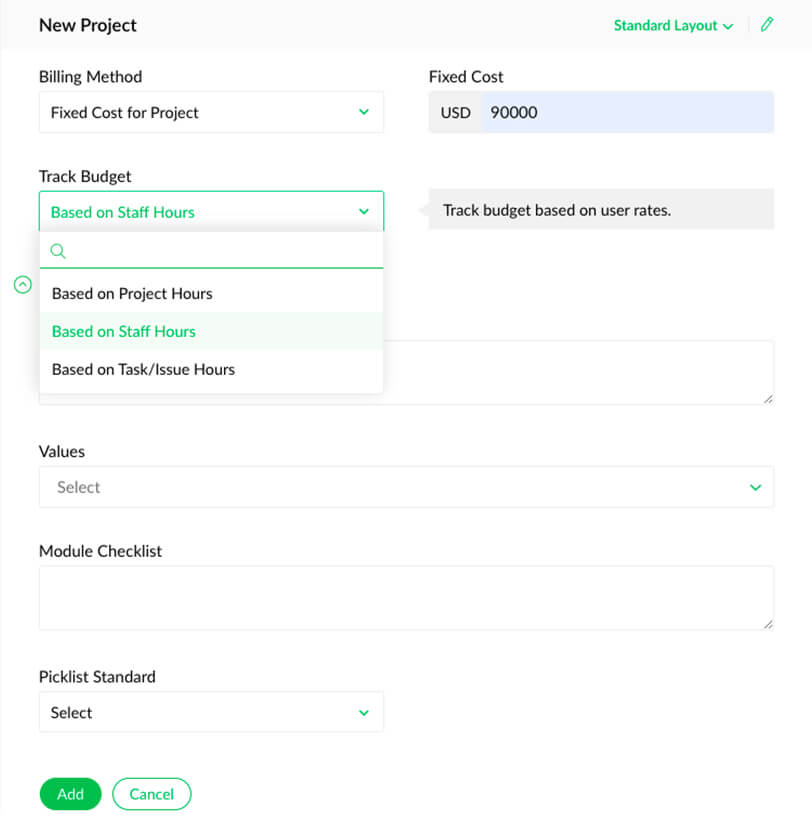
Task: Open the Standard Layout dropdown
Action: click(673, 25)
